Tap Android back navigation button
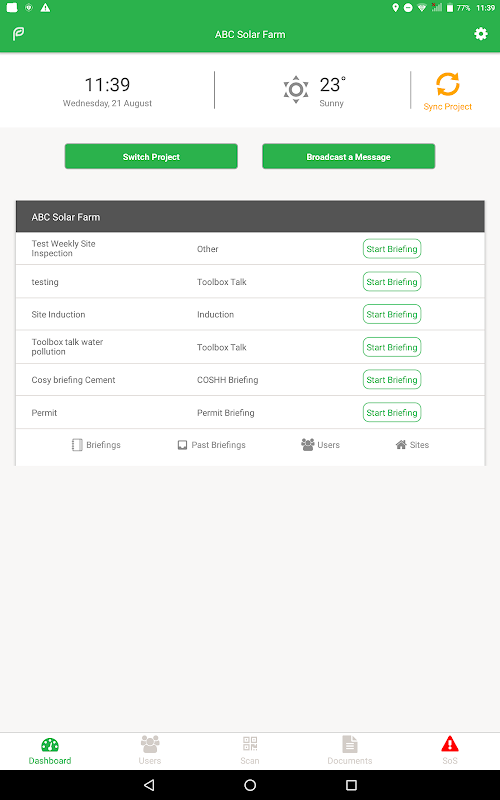The height and width of the screenshot is (800, 500). click(149, 785)
